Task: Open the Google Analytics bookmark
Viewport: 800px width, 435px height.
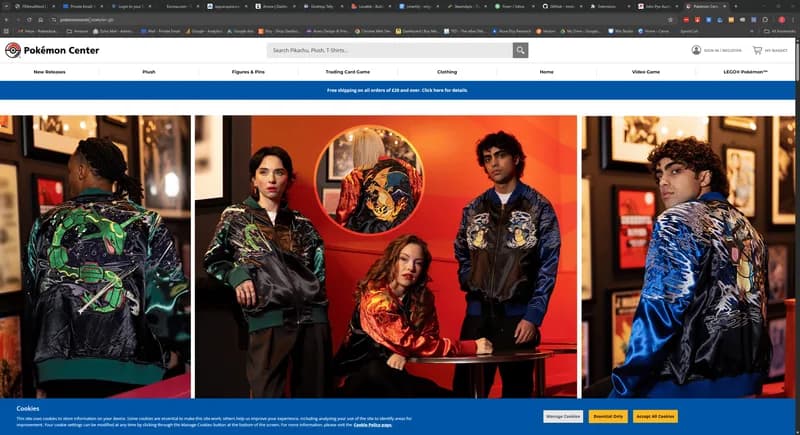Action: (204, 31)
